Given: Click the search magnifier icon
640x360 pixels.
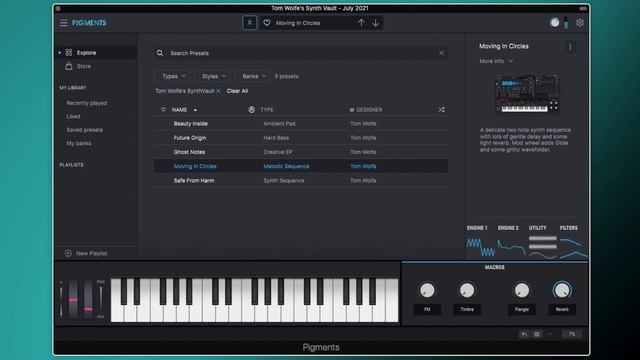Looking at the screenshot, I should [x=160, y=53].
